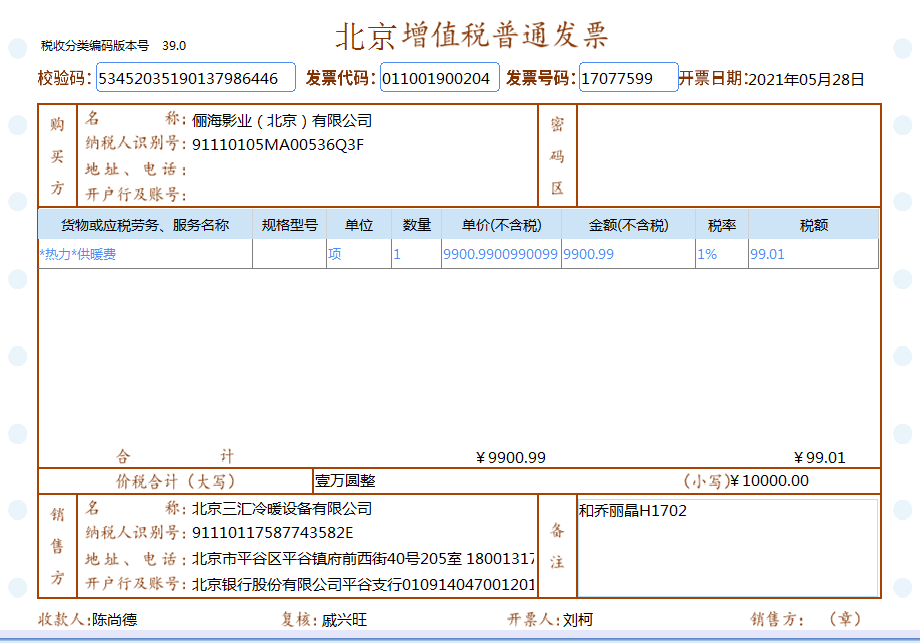Click the 单价(不含税) column header

click(501, 225)
